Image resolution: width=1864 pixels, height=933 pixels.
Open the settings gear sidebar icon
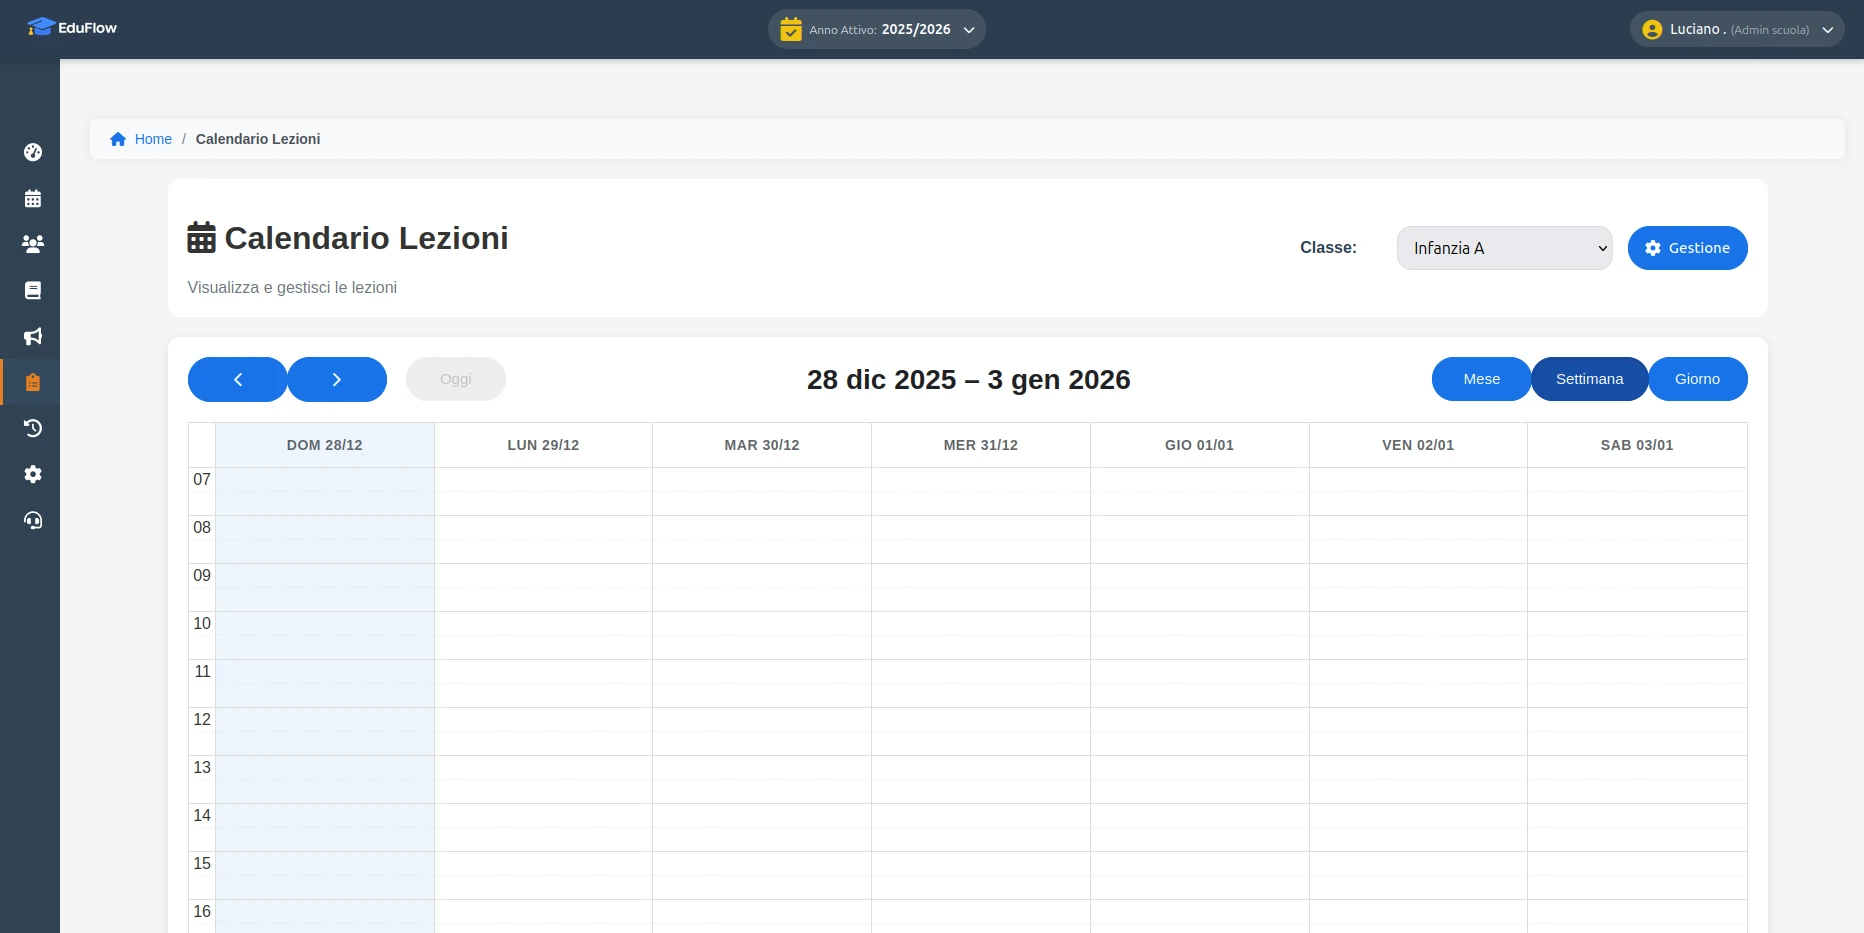point(33,474)
